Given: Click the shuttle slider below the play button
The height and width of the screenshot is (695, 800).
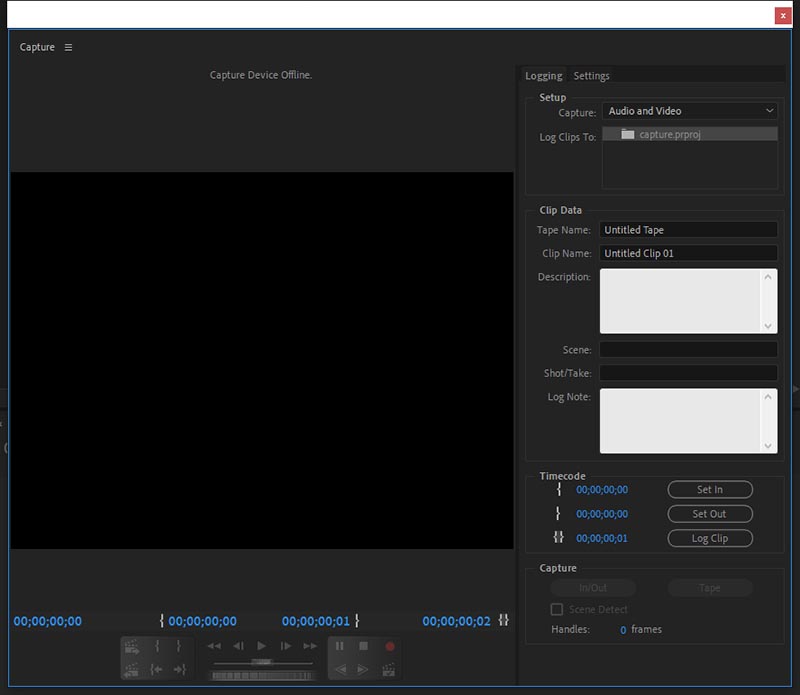Looking at the screenshot, I should tap(262, 662).
